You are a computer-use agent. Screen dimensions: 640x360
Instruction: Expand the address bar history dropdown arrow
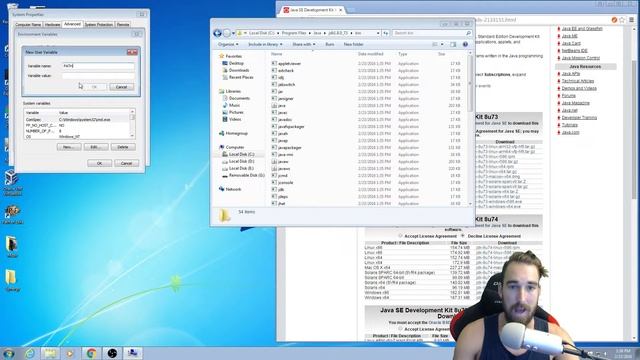coord(378,33)
